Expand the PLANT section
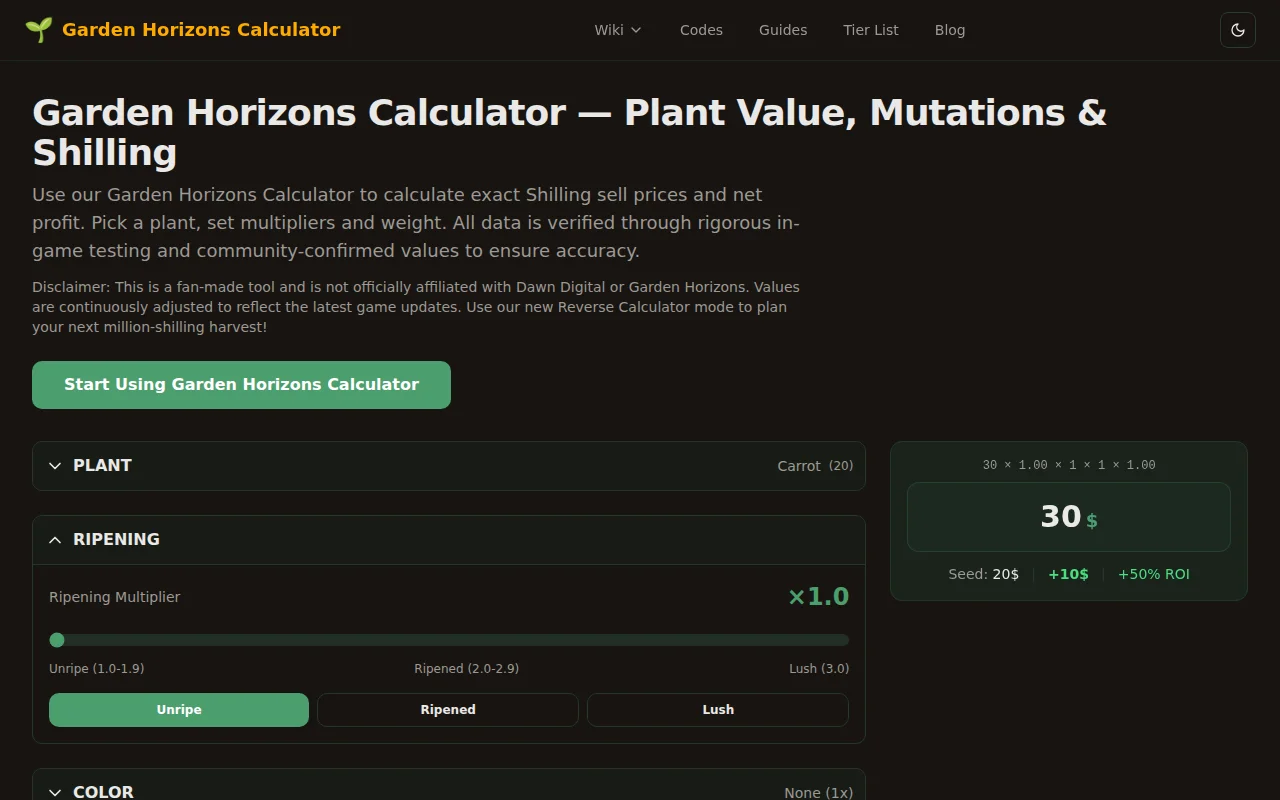This screenshot has width=1280, height=800. click(449, 466)
